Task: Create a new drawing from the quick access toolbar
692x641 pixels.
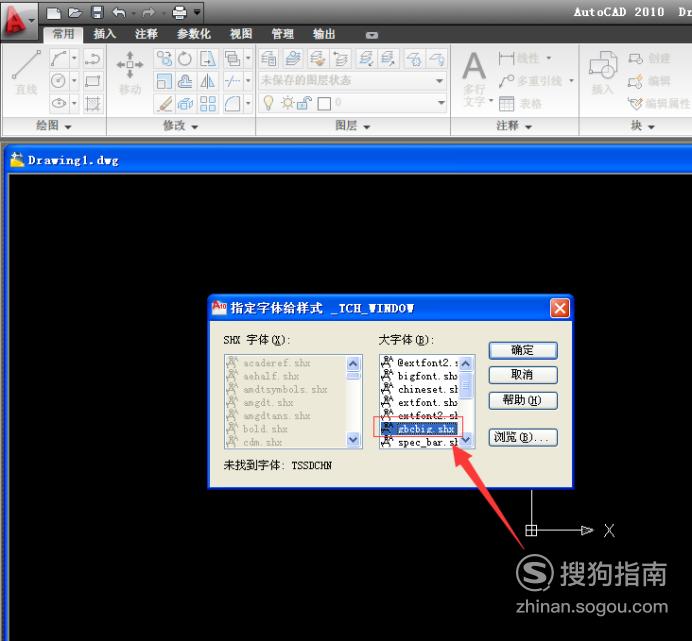Action: point(53,13)
